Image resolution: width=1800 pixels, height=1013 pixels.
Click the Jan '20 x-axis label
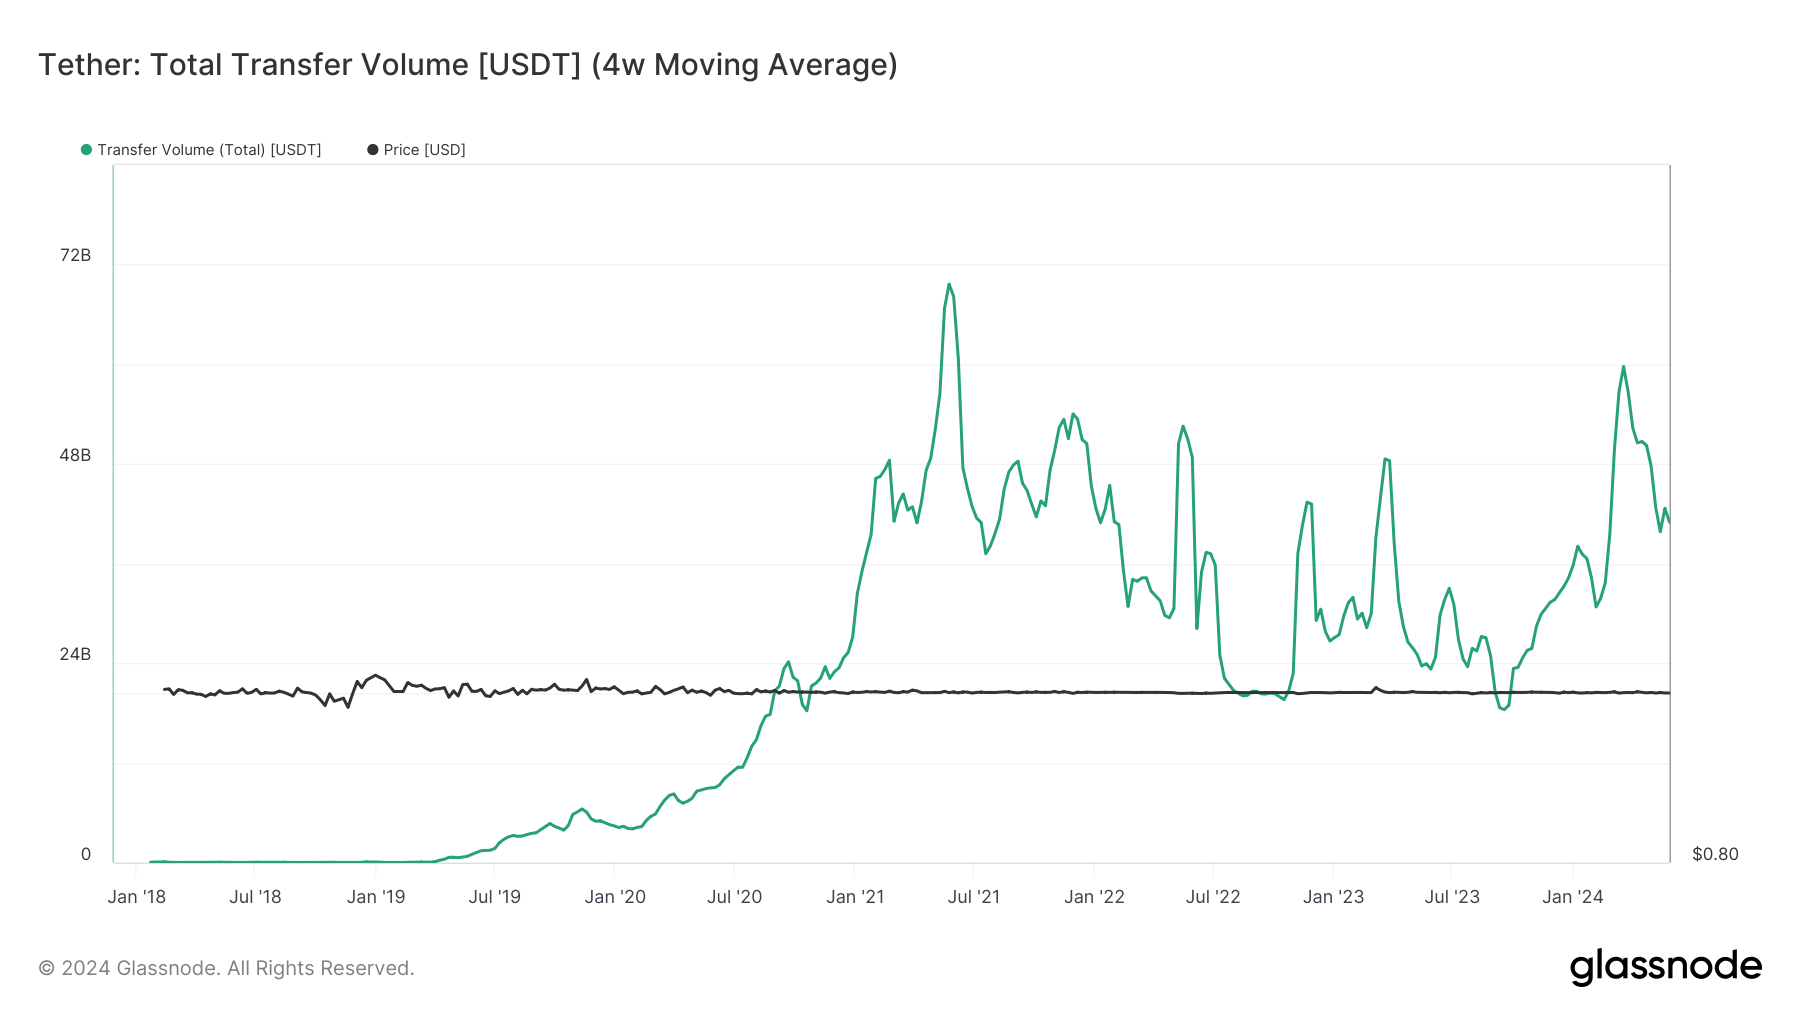(615, 897)
